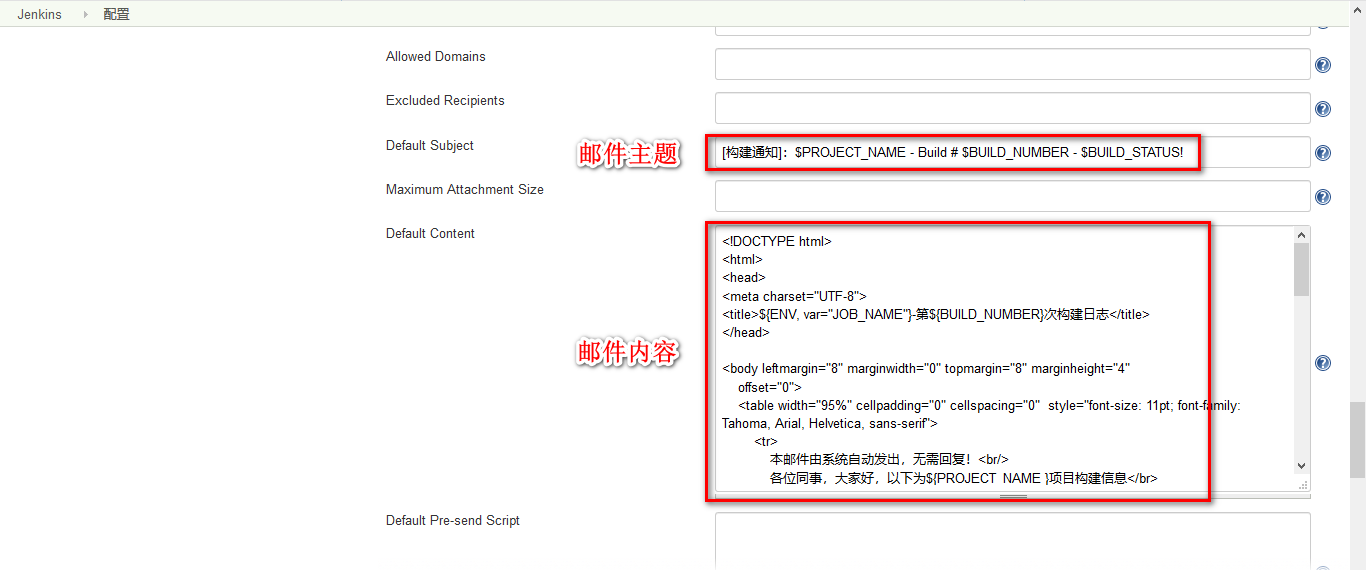
Task: Click Default Content scrollbar up arrow
Action: (x=1301, y=235)
